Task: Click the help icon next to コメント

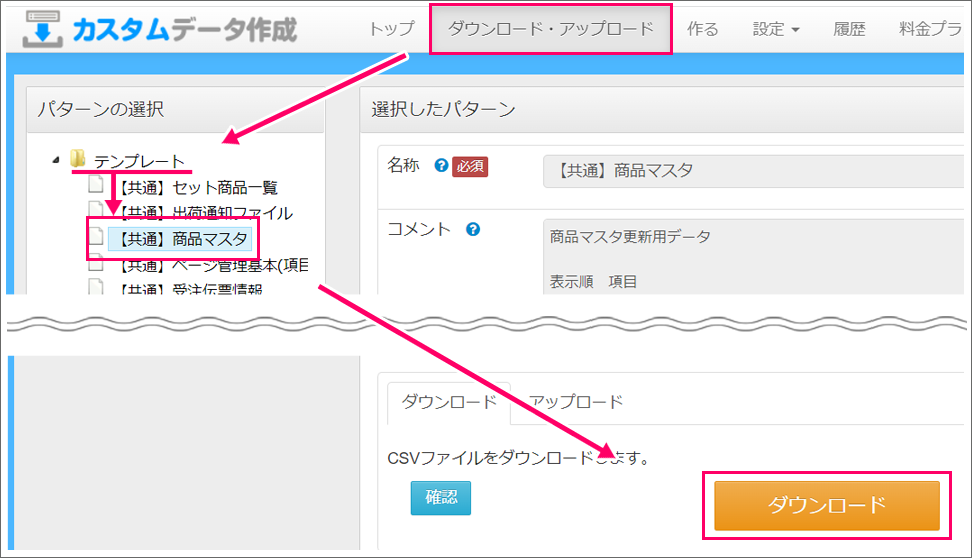Action: click(x=473, y=229)
